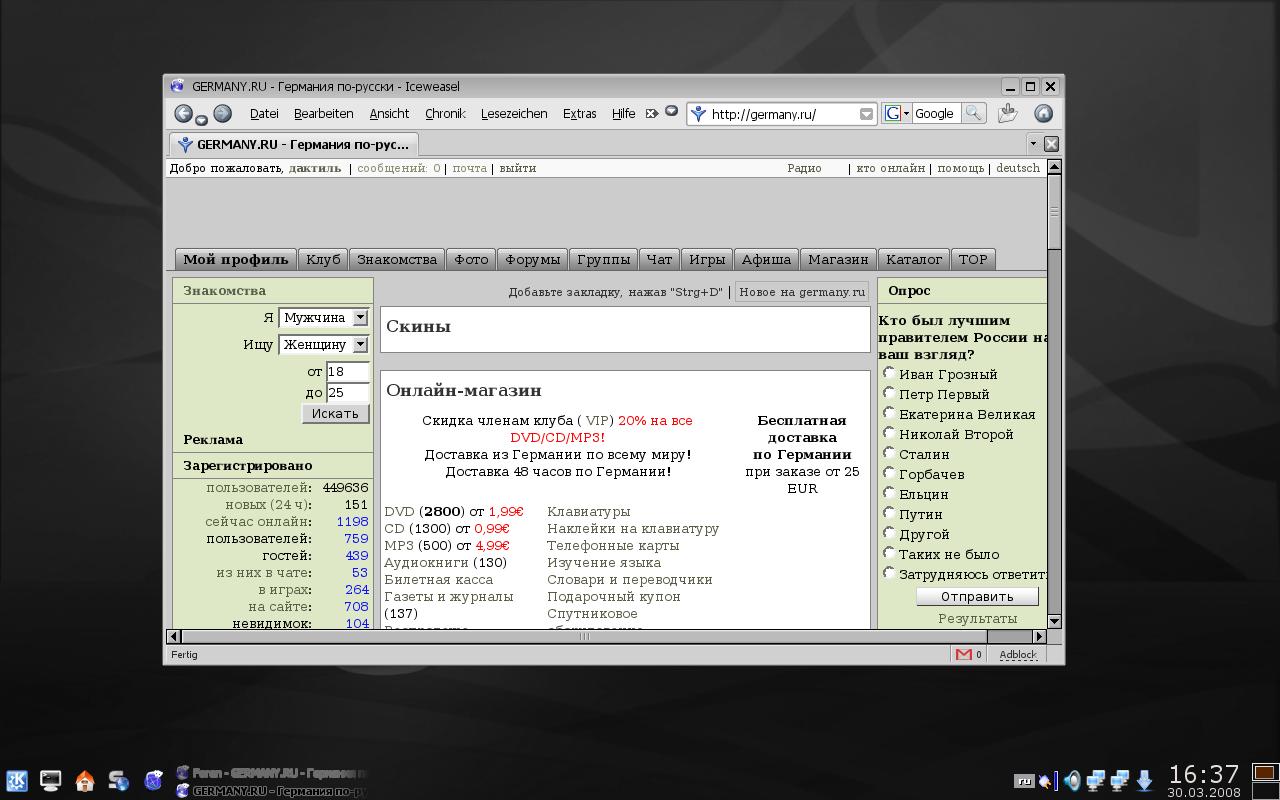Open the Chronik menu

[x=445, y=114]
